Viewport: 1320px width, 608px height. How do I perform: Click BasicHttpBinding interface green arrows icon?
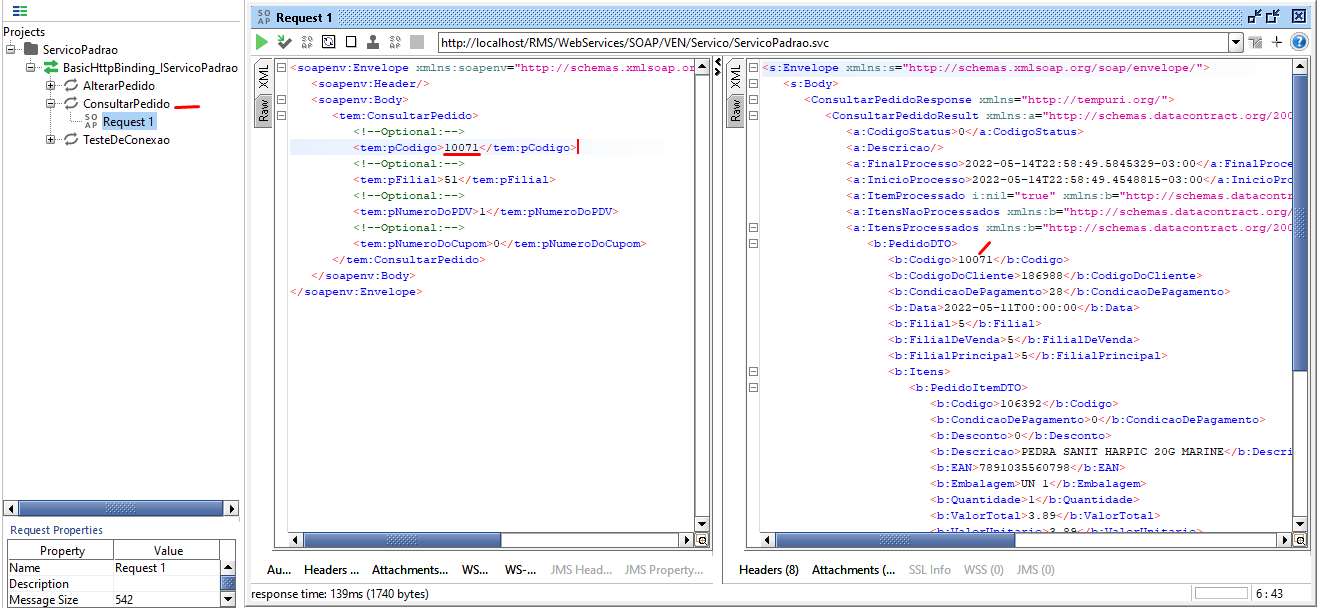(51, 67)
